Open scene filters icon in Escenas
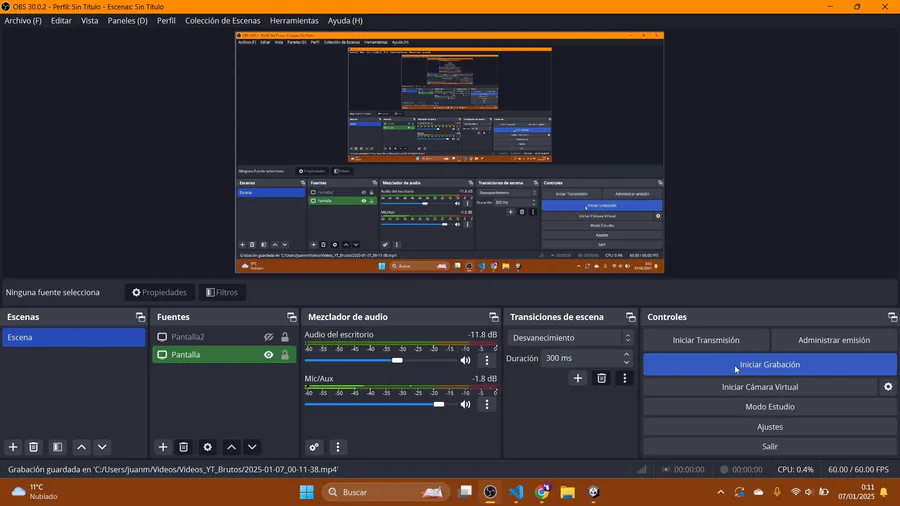 [57, 447]
